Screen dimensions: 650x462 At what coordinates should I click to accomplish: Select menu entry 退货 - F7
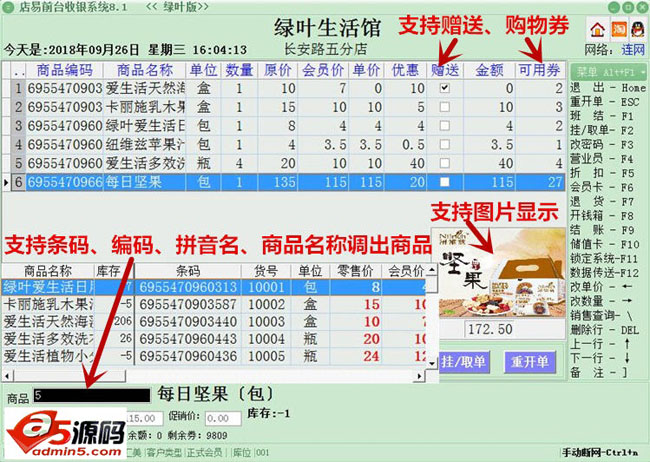601,202
